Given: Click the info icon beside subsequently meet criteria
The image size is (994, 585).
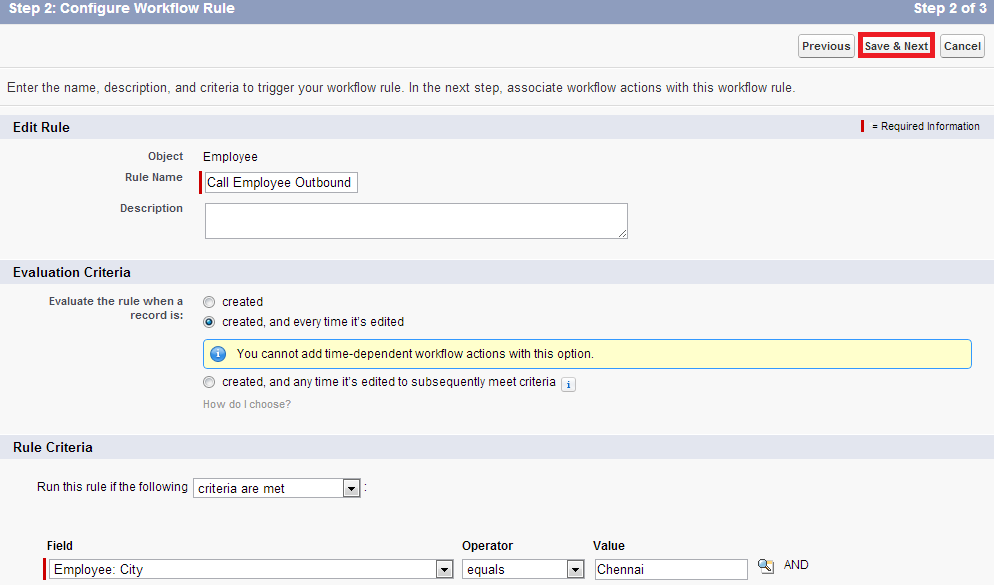Looking at the screenshot, I should pyautogui.click(x=569, y=384).
